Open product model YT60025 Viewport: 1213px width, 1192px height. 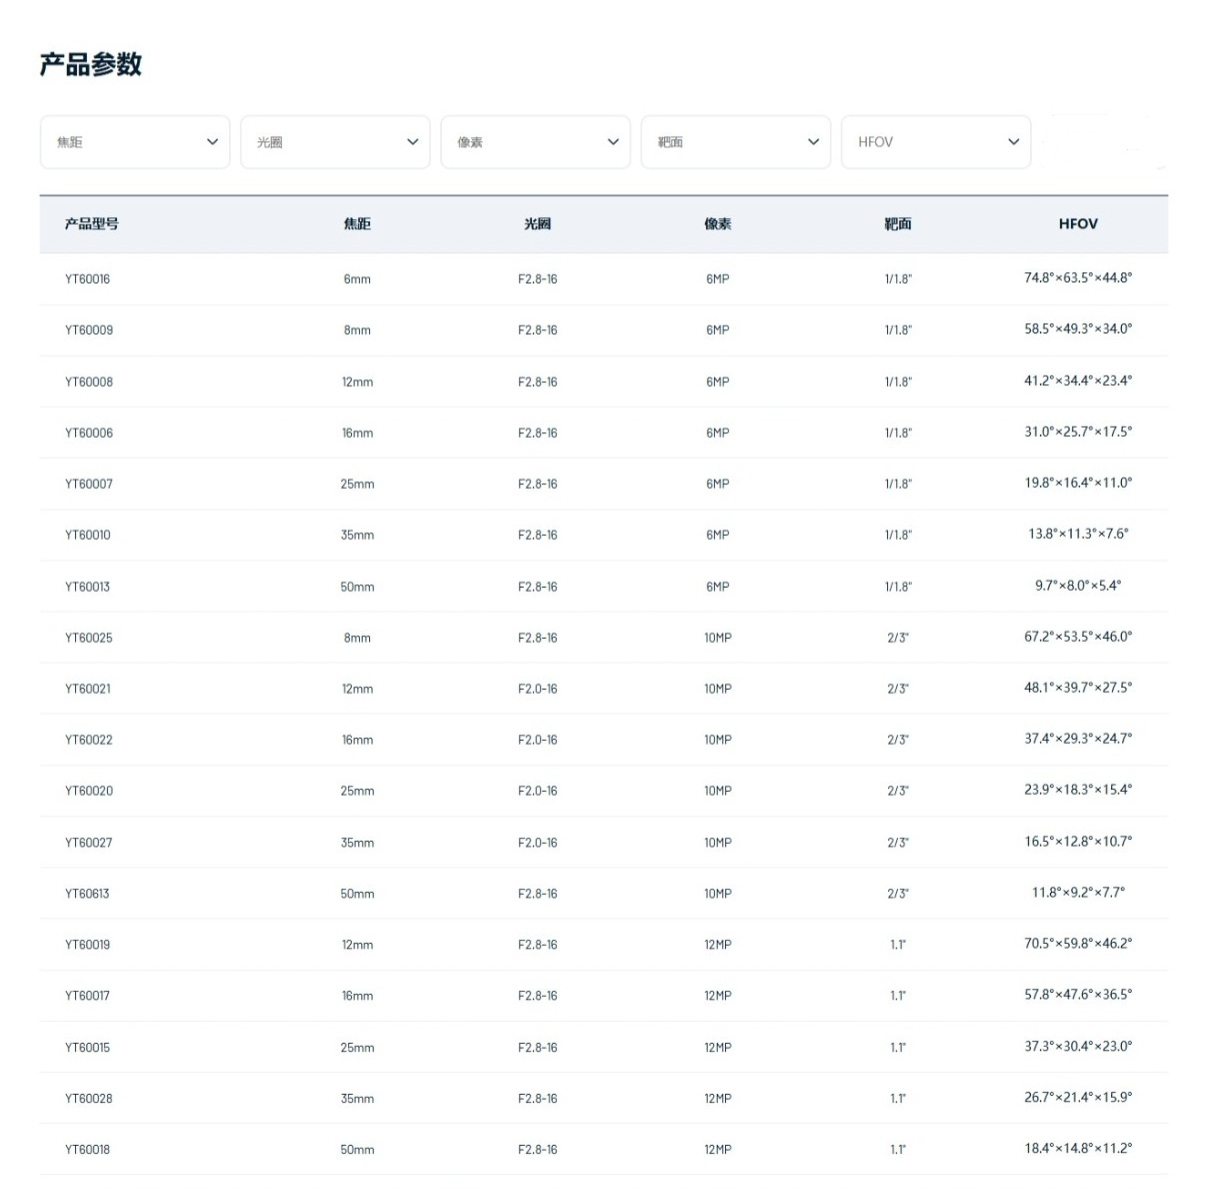pyautogui.click(x=89, y=638)
